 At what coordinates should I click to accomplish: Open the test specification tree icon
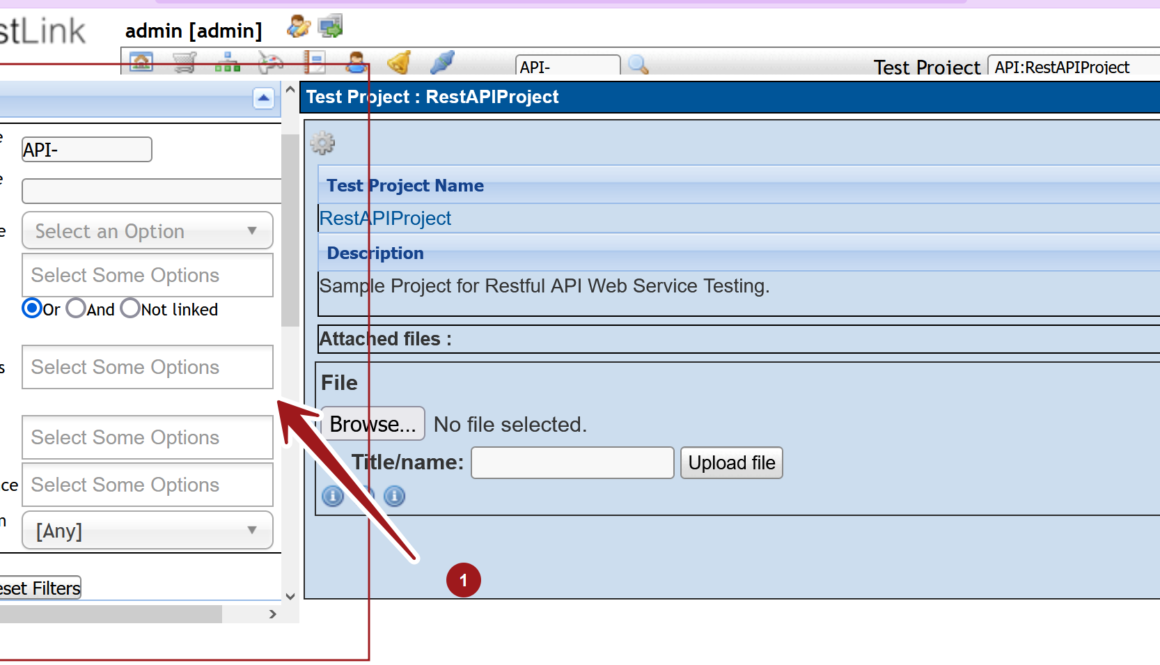227,63
